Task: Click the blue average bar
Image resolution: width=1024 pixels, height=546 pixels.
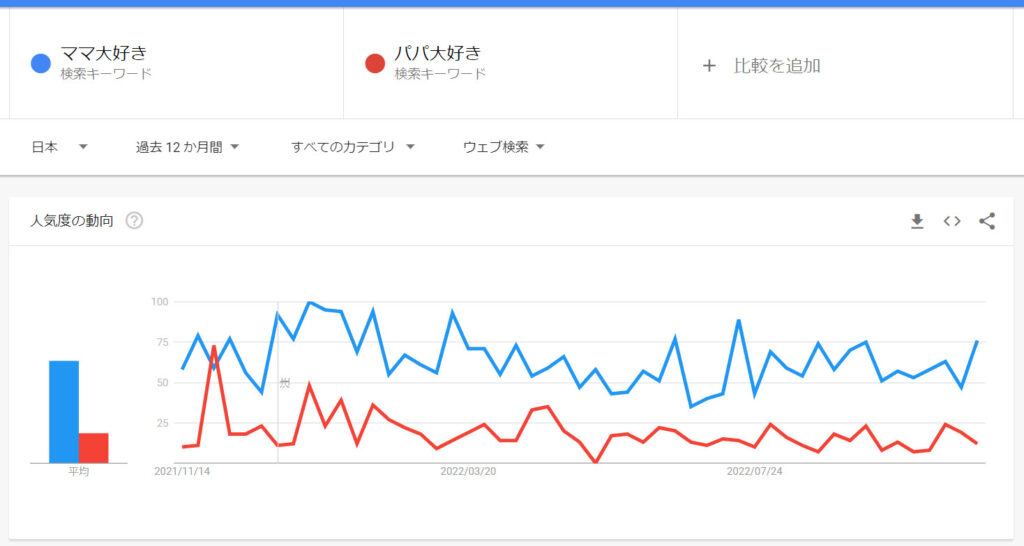Action: 64,411
